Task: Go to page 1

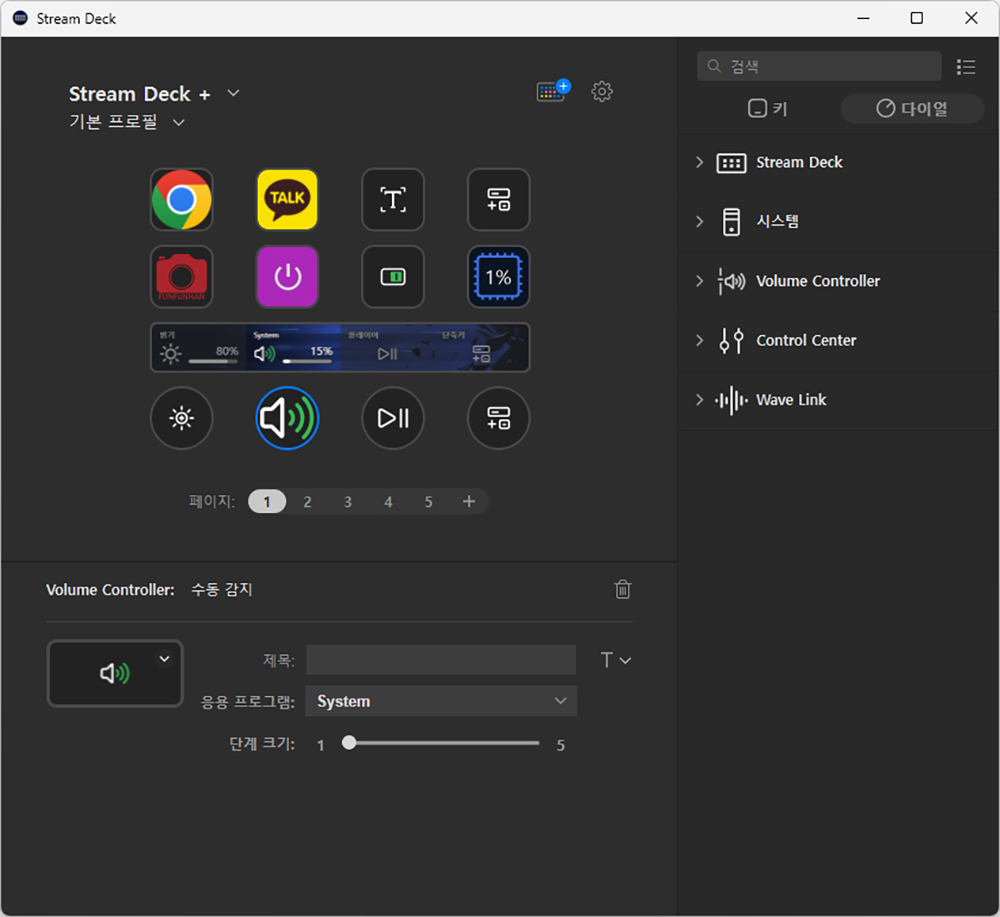Action: point(267,502)
